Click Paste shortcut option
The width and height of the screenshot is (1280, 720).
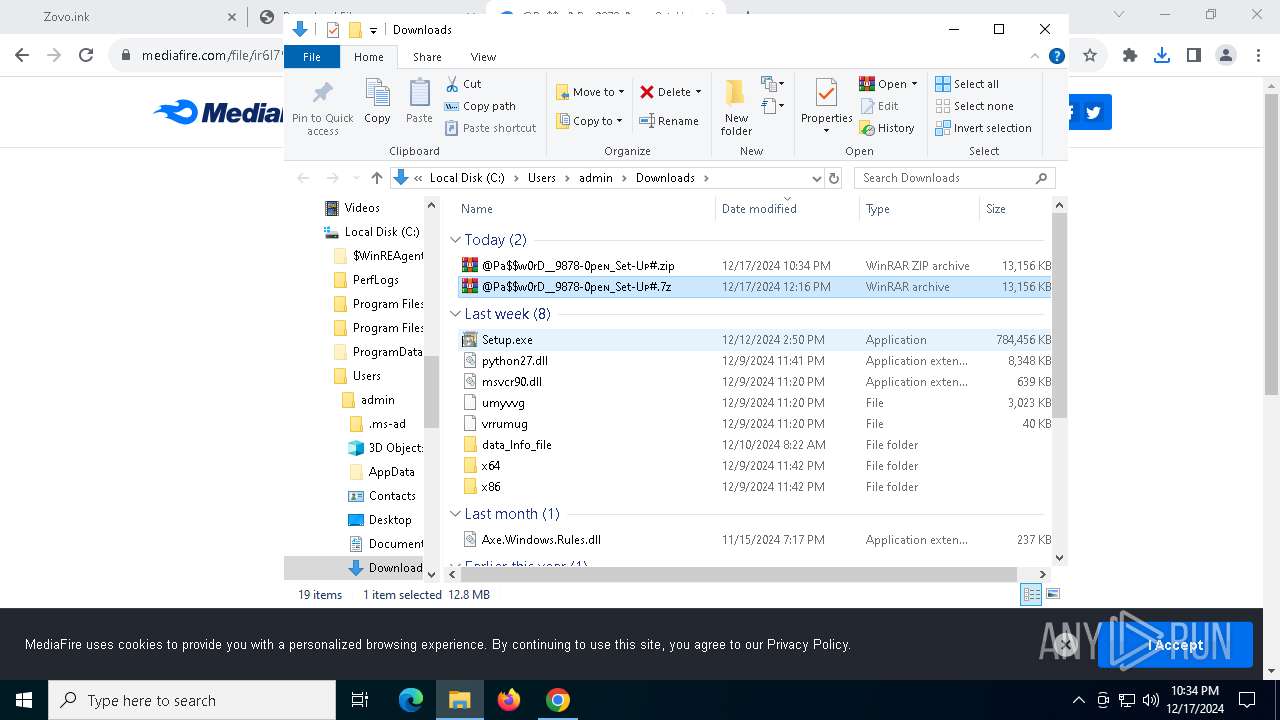(490, 128)
